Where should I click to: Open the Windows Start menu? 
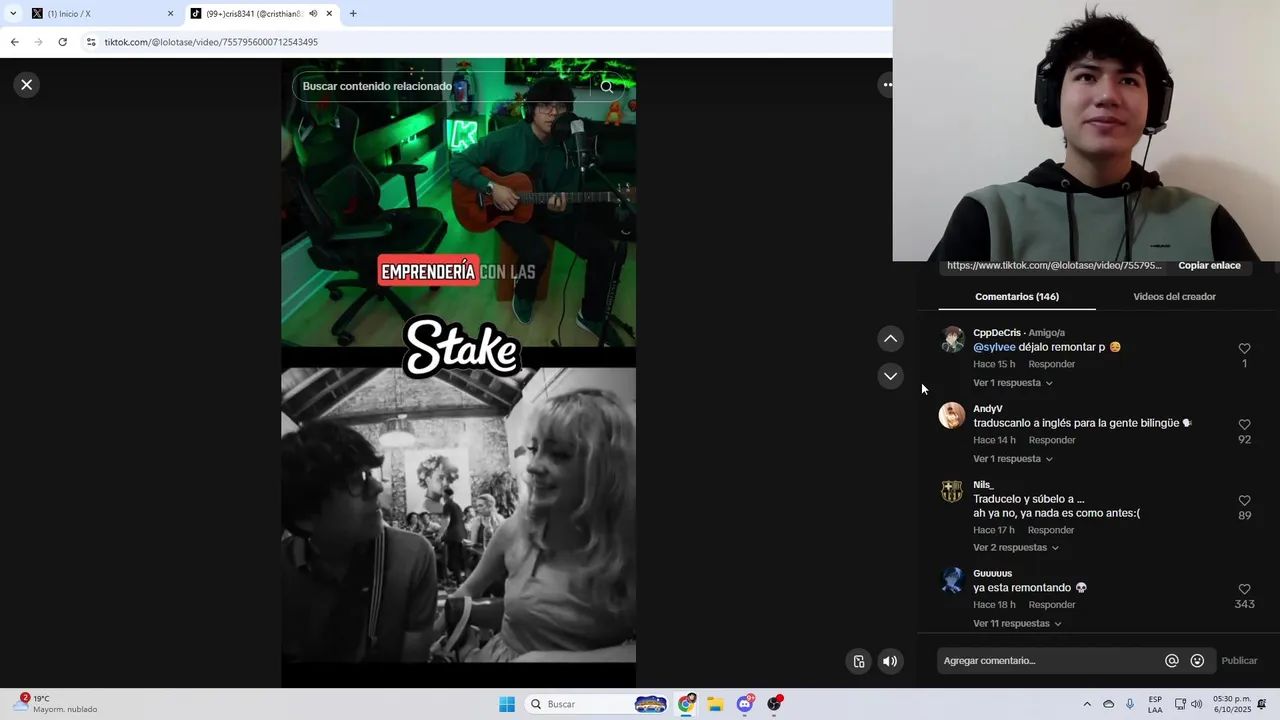(x=507, y=704)
